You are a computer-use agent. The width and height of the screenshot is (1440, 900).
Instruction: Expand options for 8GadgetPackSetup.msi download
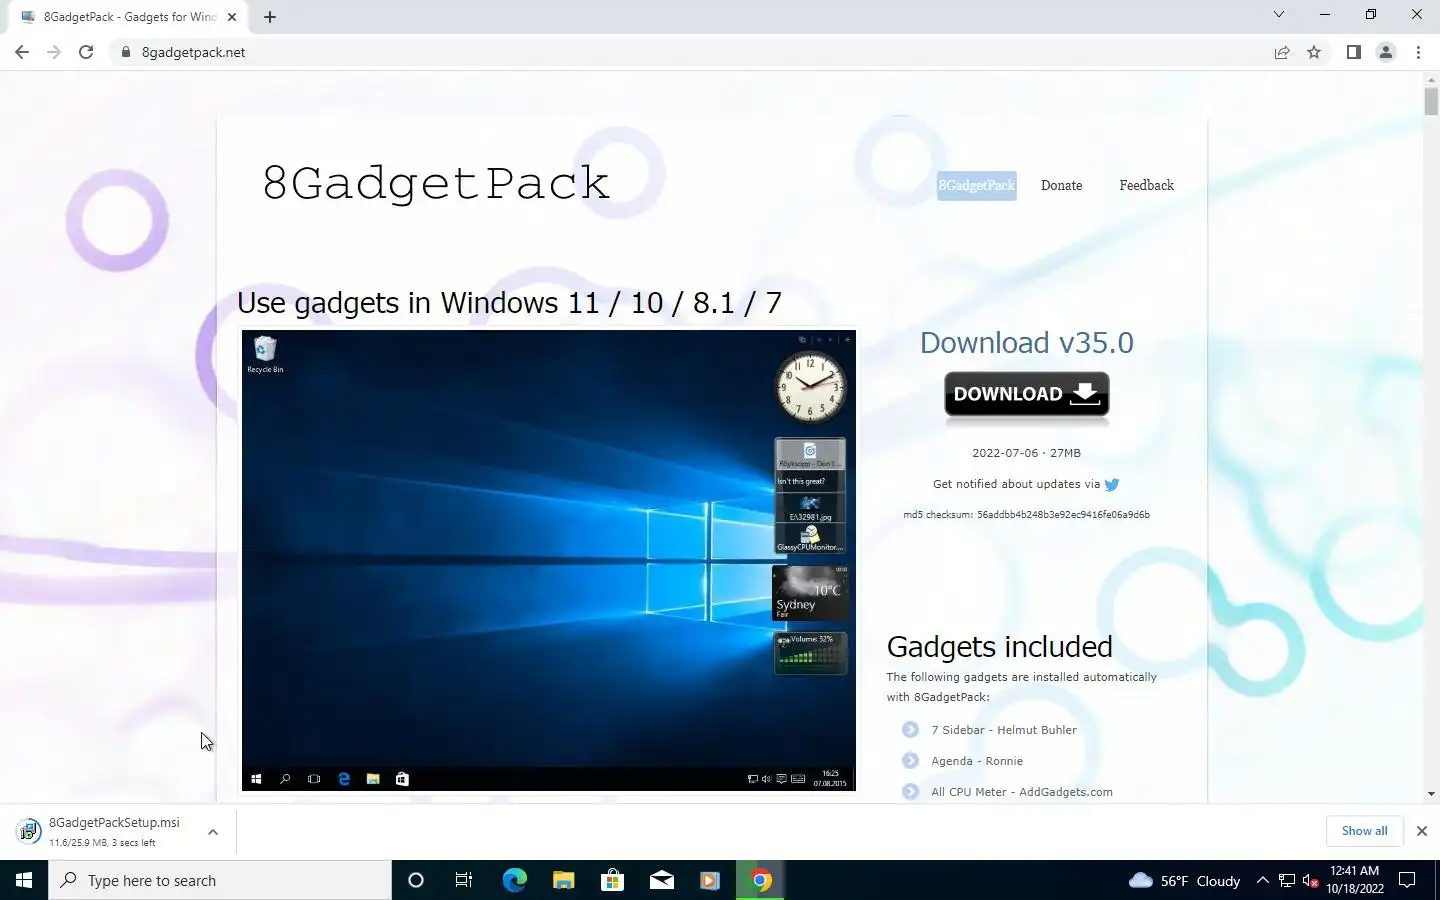(213, 832)
